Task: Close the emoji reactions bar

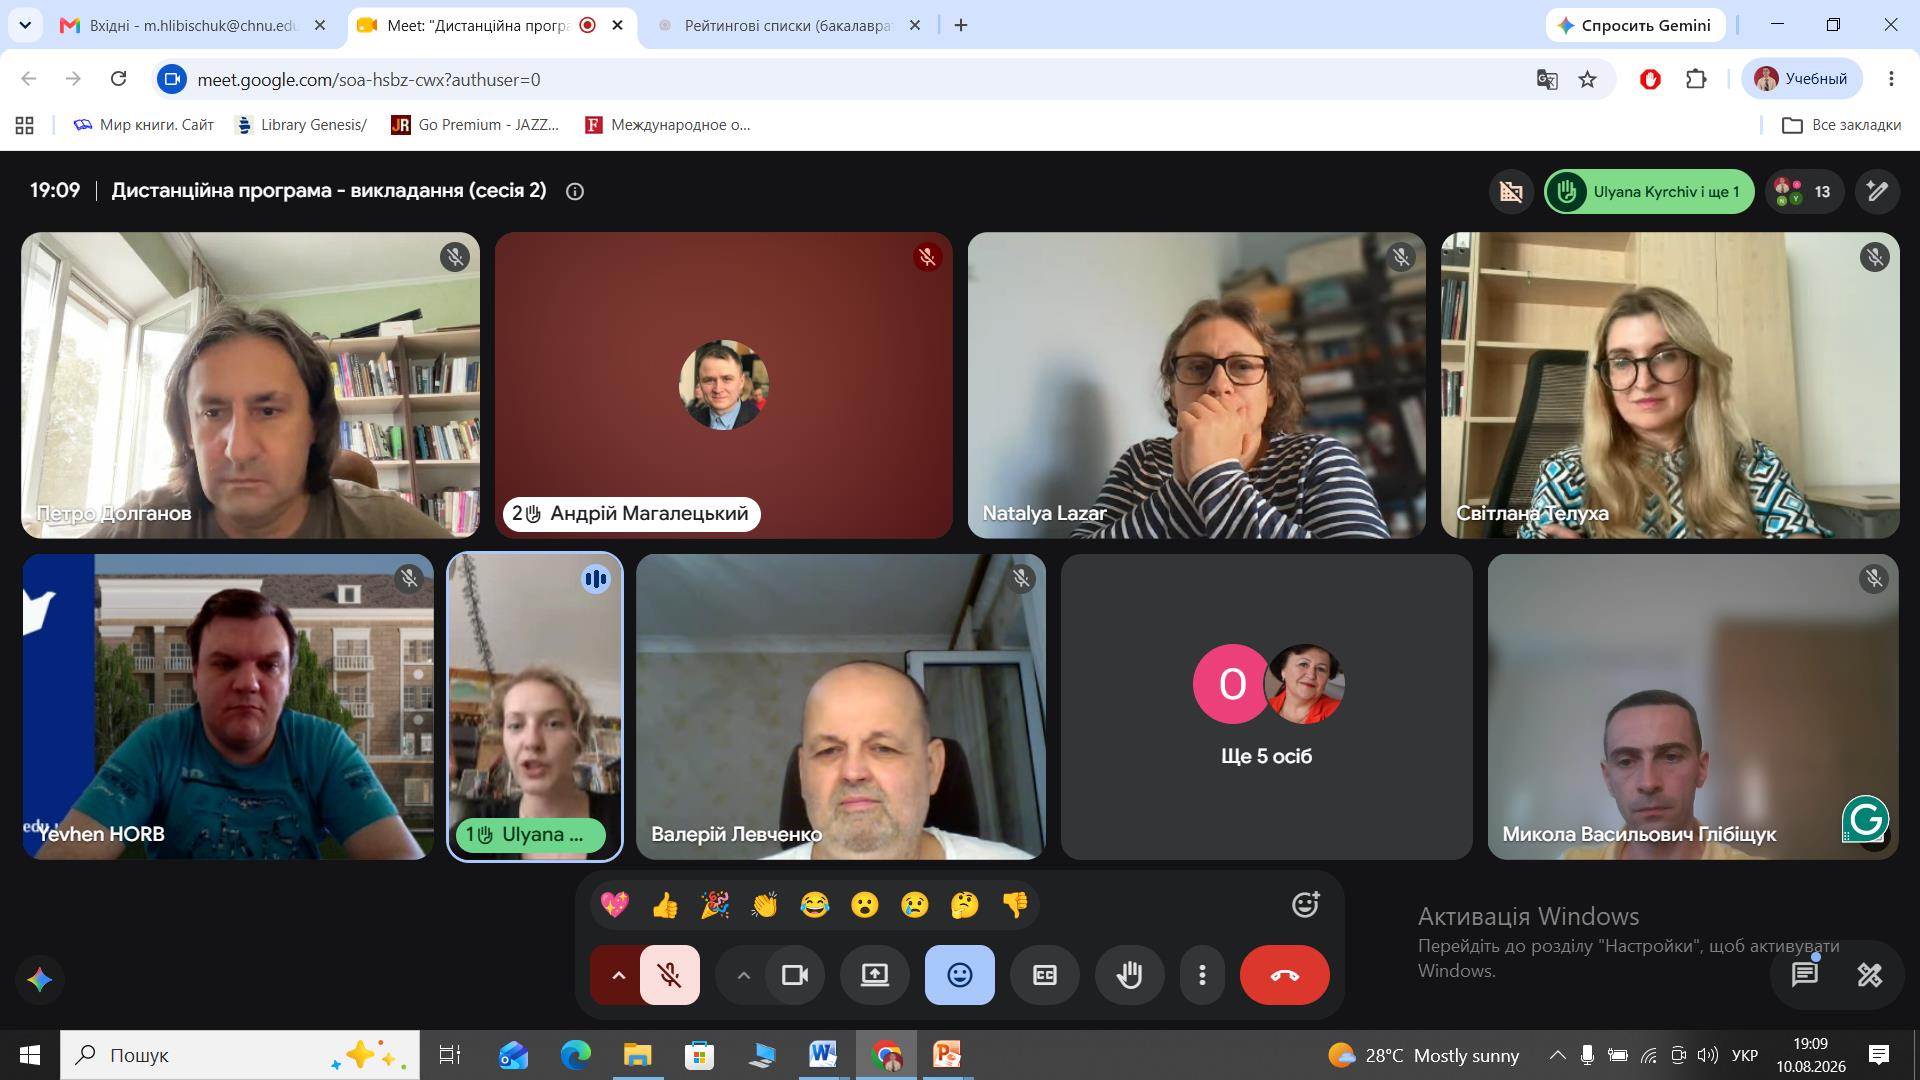Action: (960, 975)
